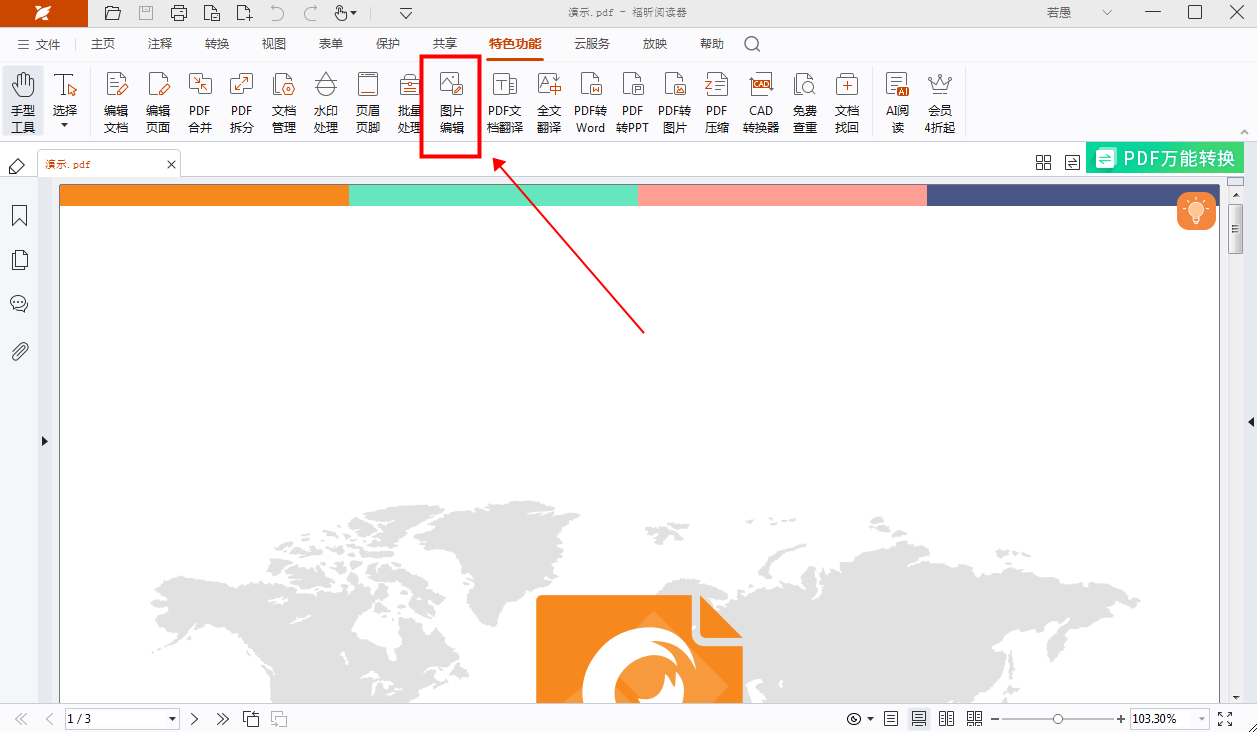Open the bookmarks panel in left sidebar
This screenshot has width=1257, height=732.
[19, 216]
